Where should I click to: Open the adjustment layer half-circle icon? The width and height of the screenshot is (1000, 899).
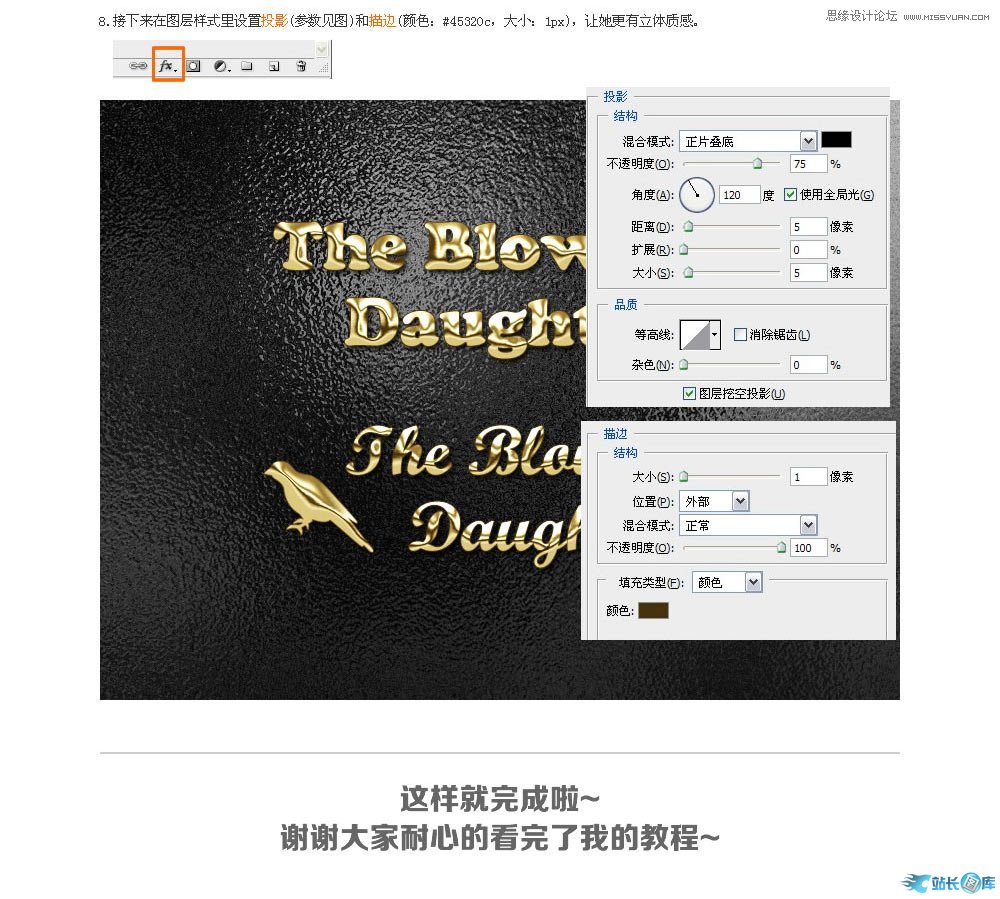click(221, 66)
